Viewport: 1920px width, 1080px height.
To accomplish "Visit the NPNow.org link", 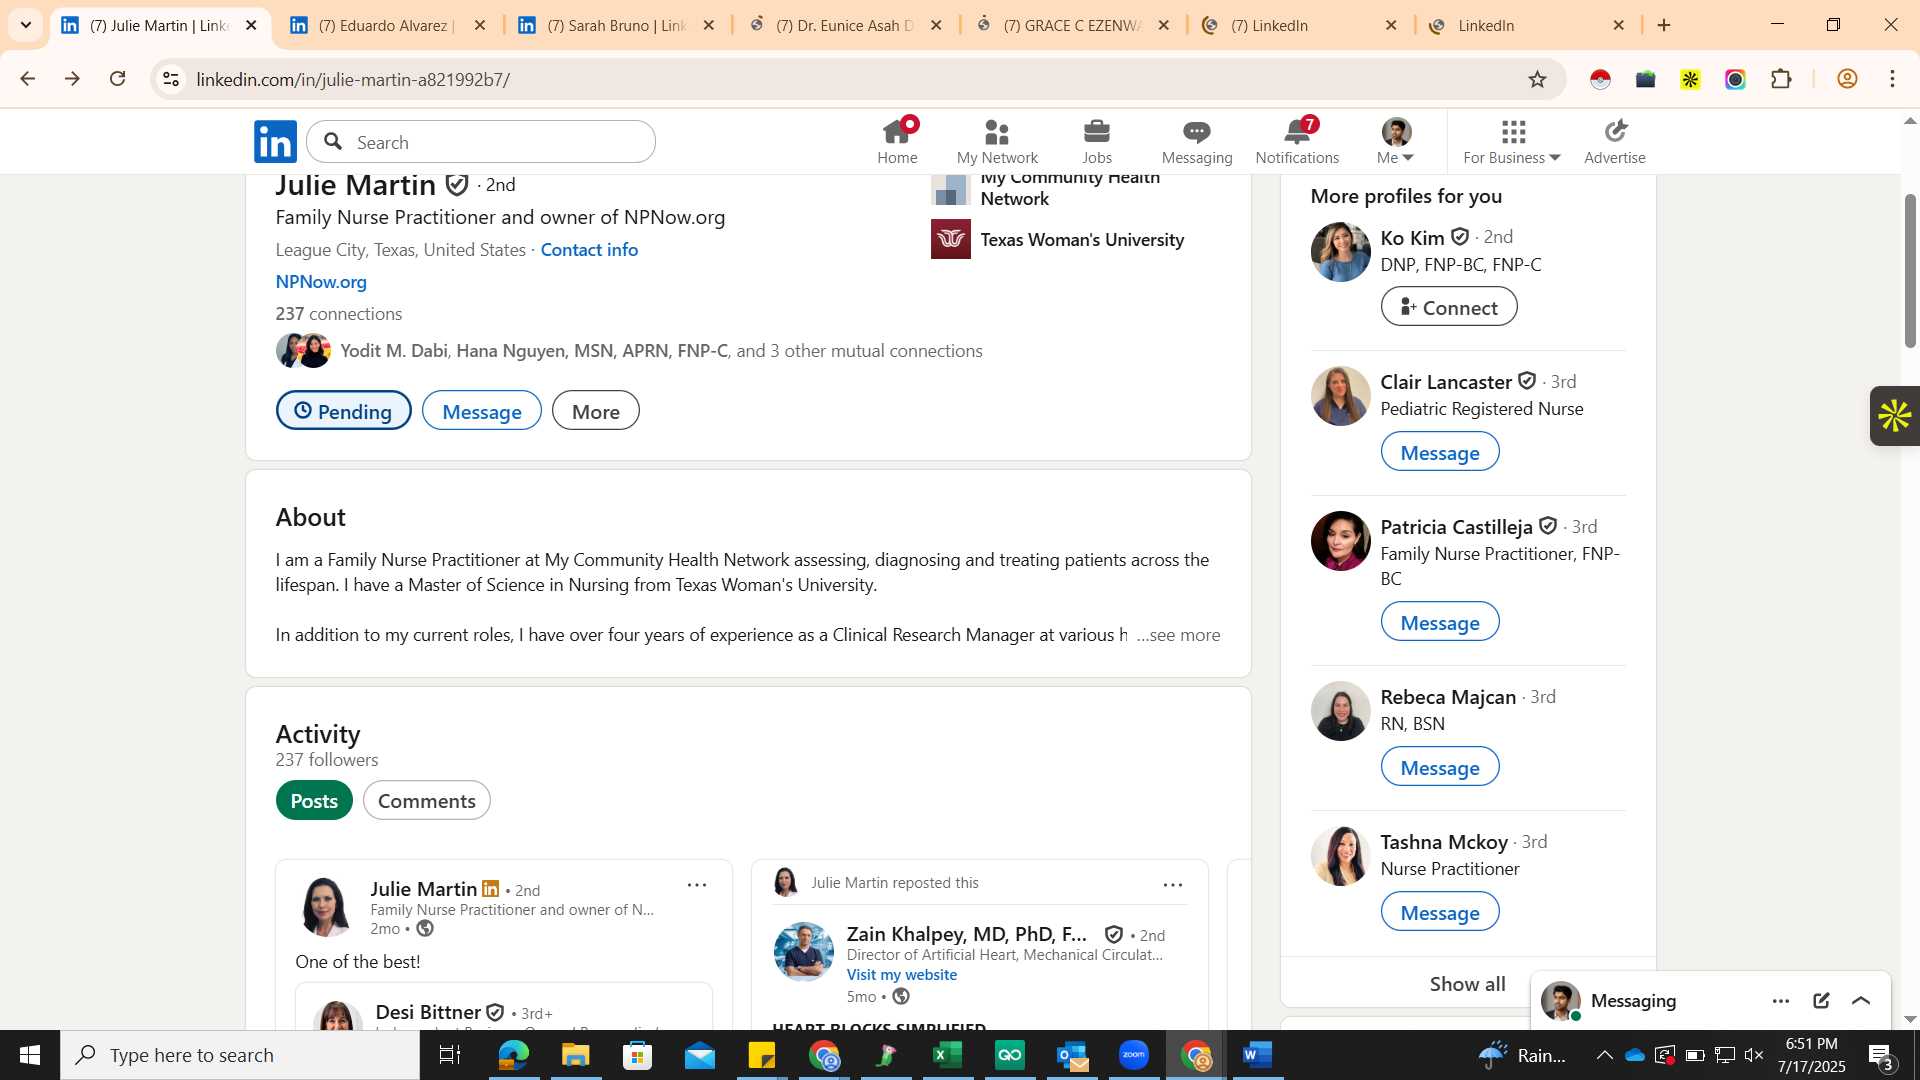I will (321, 282).
